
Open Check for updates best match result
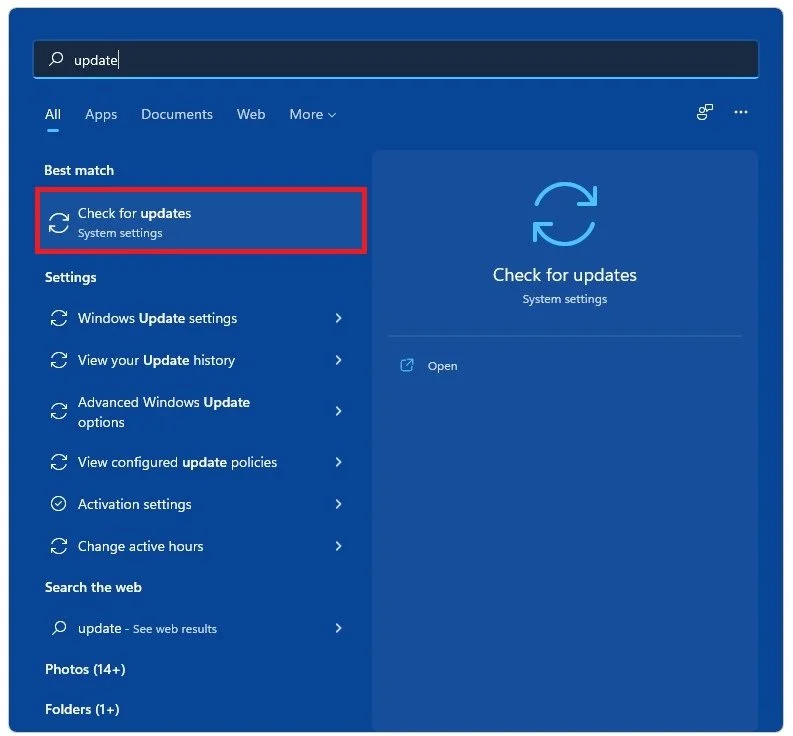[201, 221]
